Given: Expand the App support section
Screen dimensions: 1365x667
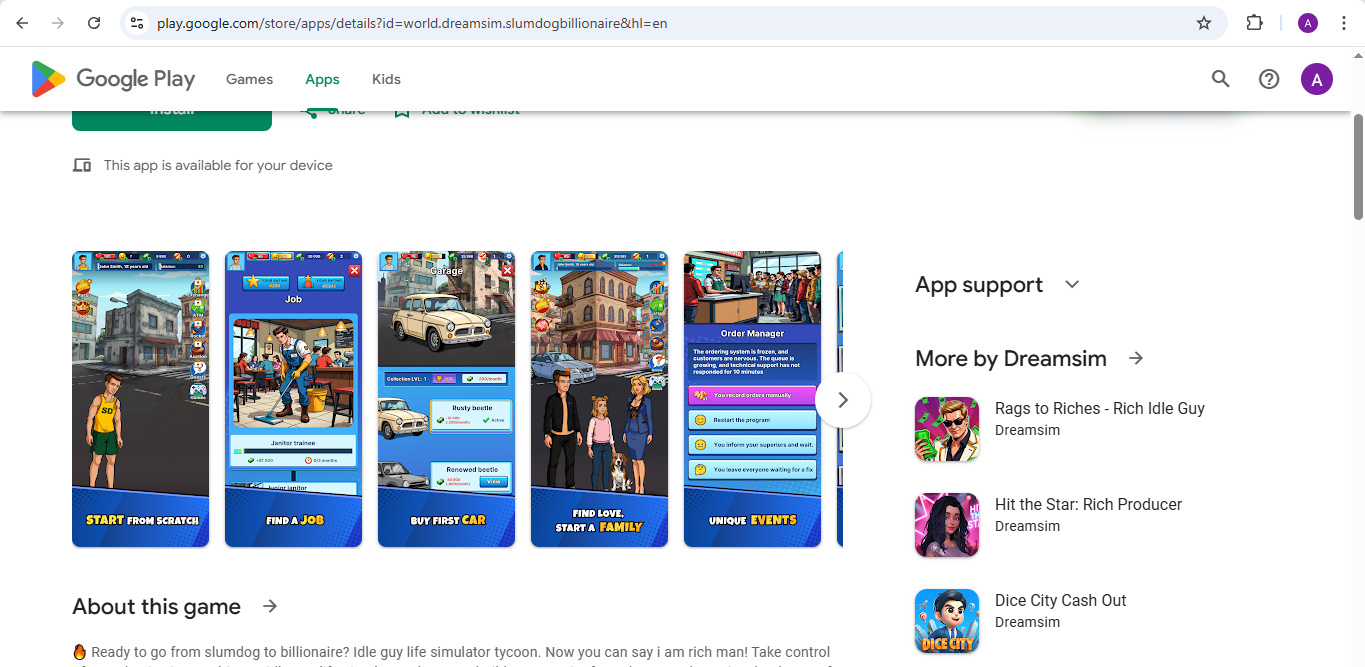Looking at the screenshot, I should coord(1072,285).
